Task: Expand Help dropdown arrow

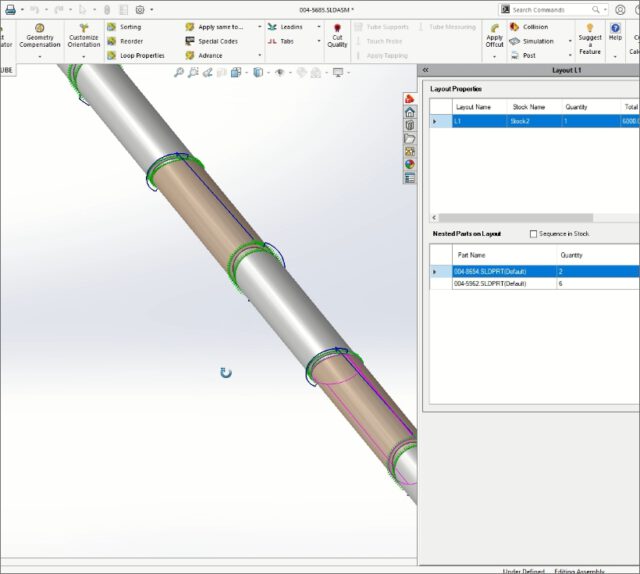Action: [615, 57]
